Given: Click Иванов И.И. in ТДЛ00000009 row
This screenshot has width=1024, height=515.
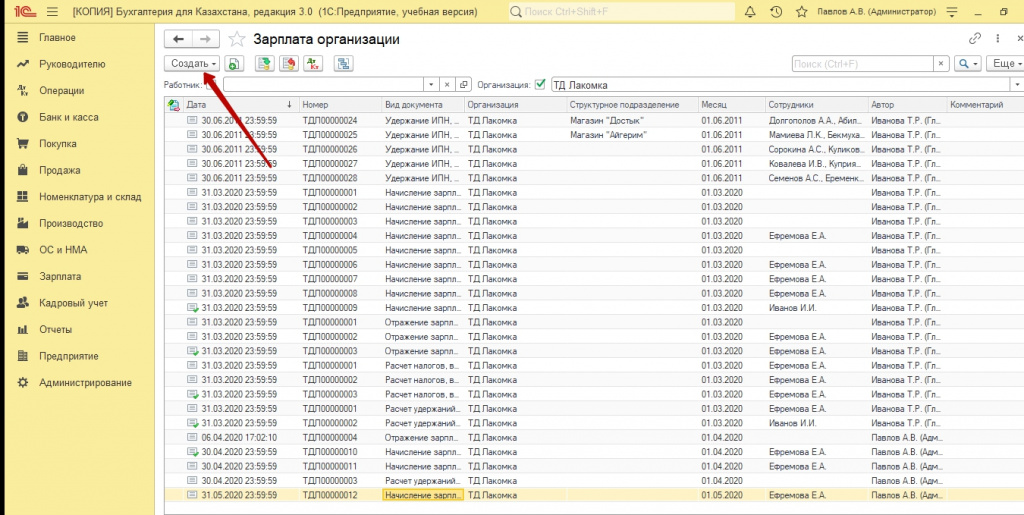Looking at the screenshot, I should 792,307.
